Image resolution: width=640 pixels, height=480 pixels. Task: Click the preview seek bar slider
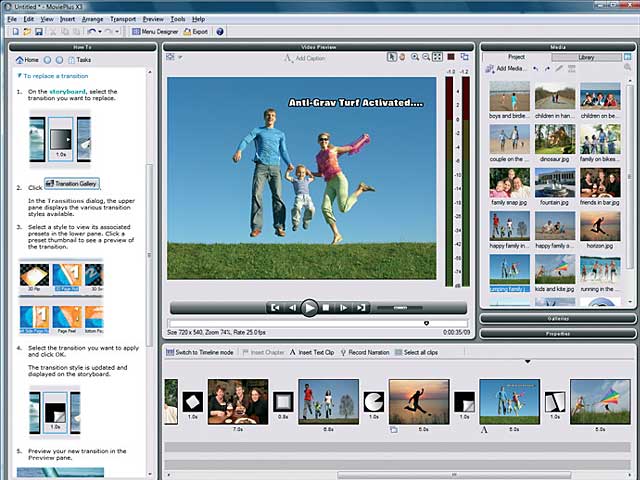click(427, 323)
